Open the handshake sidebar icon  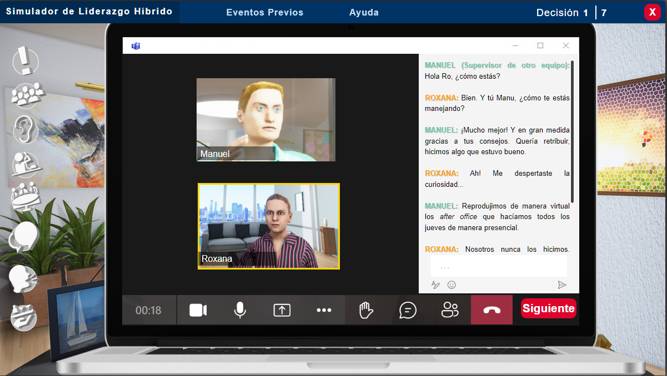tap(23, 317)
